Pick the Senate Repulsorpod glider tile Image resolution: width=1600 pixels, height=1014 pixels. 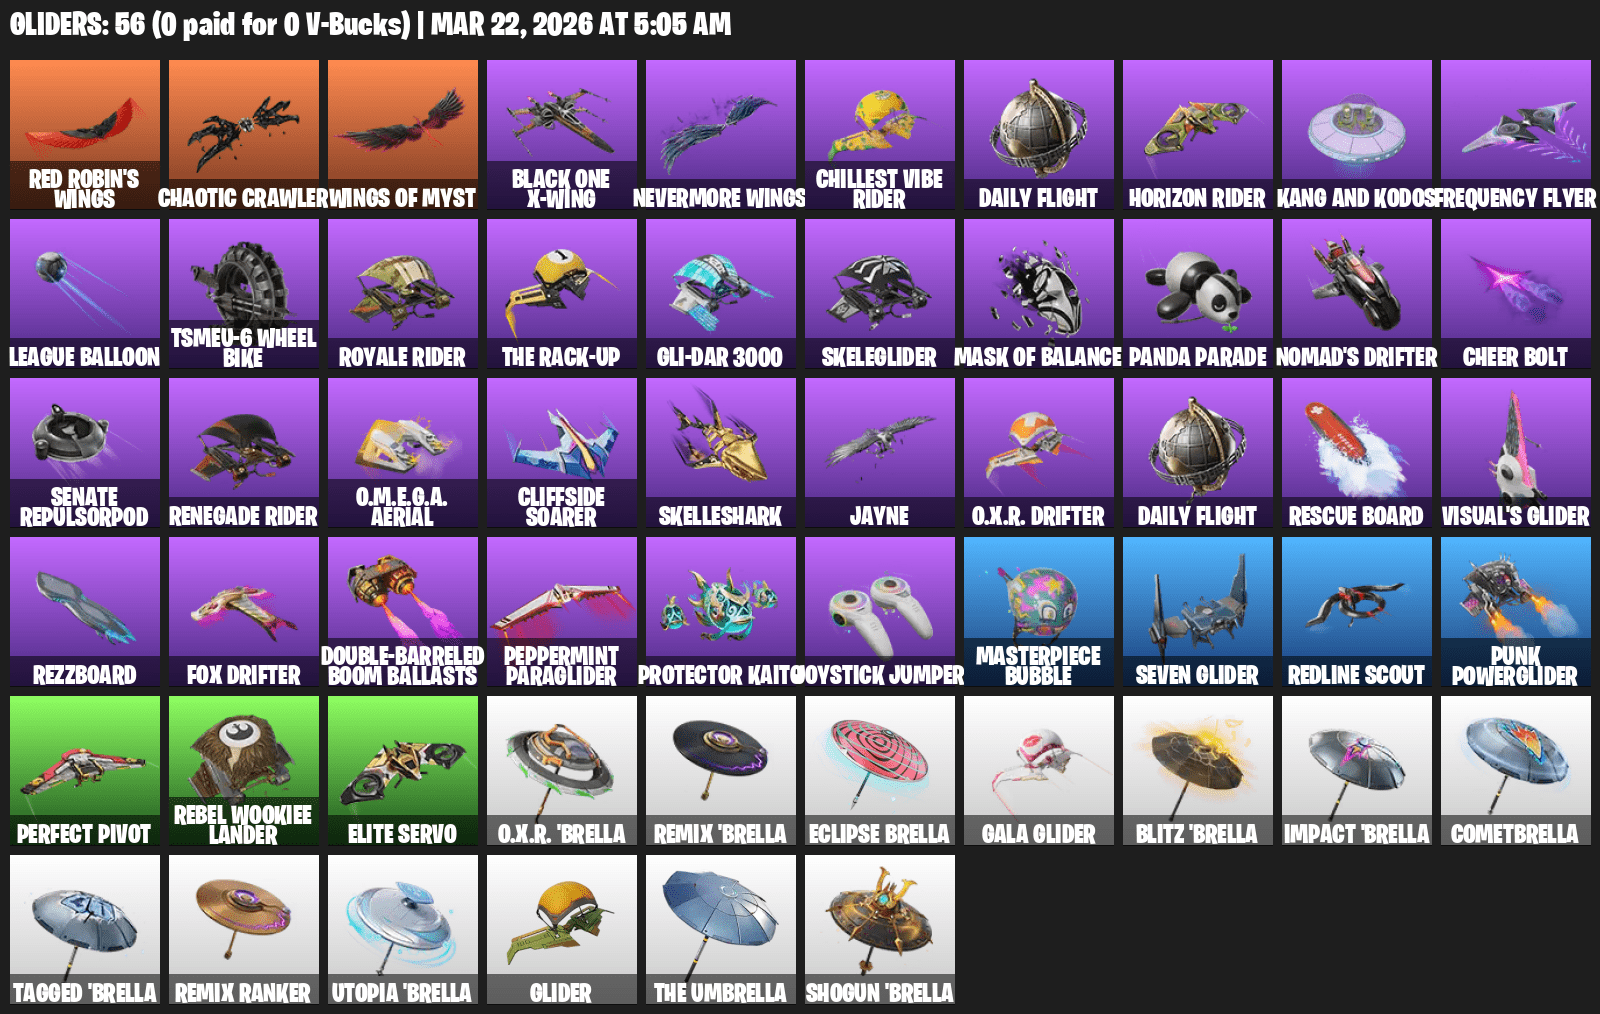[85, 453]
